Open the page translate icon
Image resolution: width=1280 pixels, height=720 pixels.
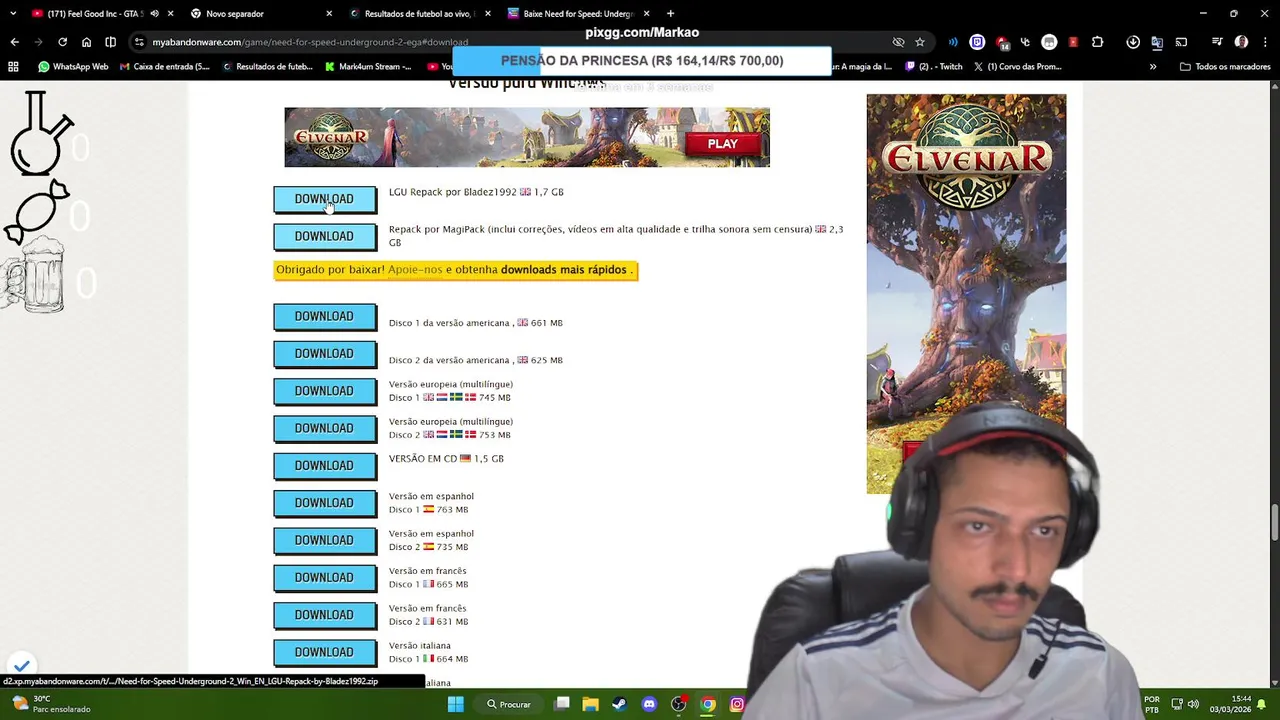click(x=1157, y=42)
